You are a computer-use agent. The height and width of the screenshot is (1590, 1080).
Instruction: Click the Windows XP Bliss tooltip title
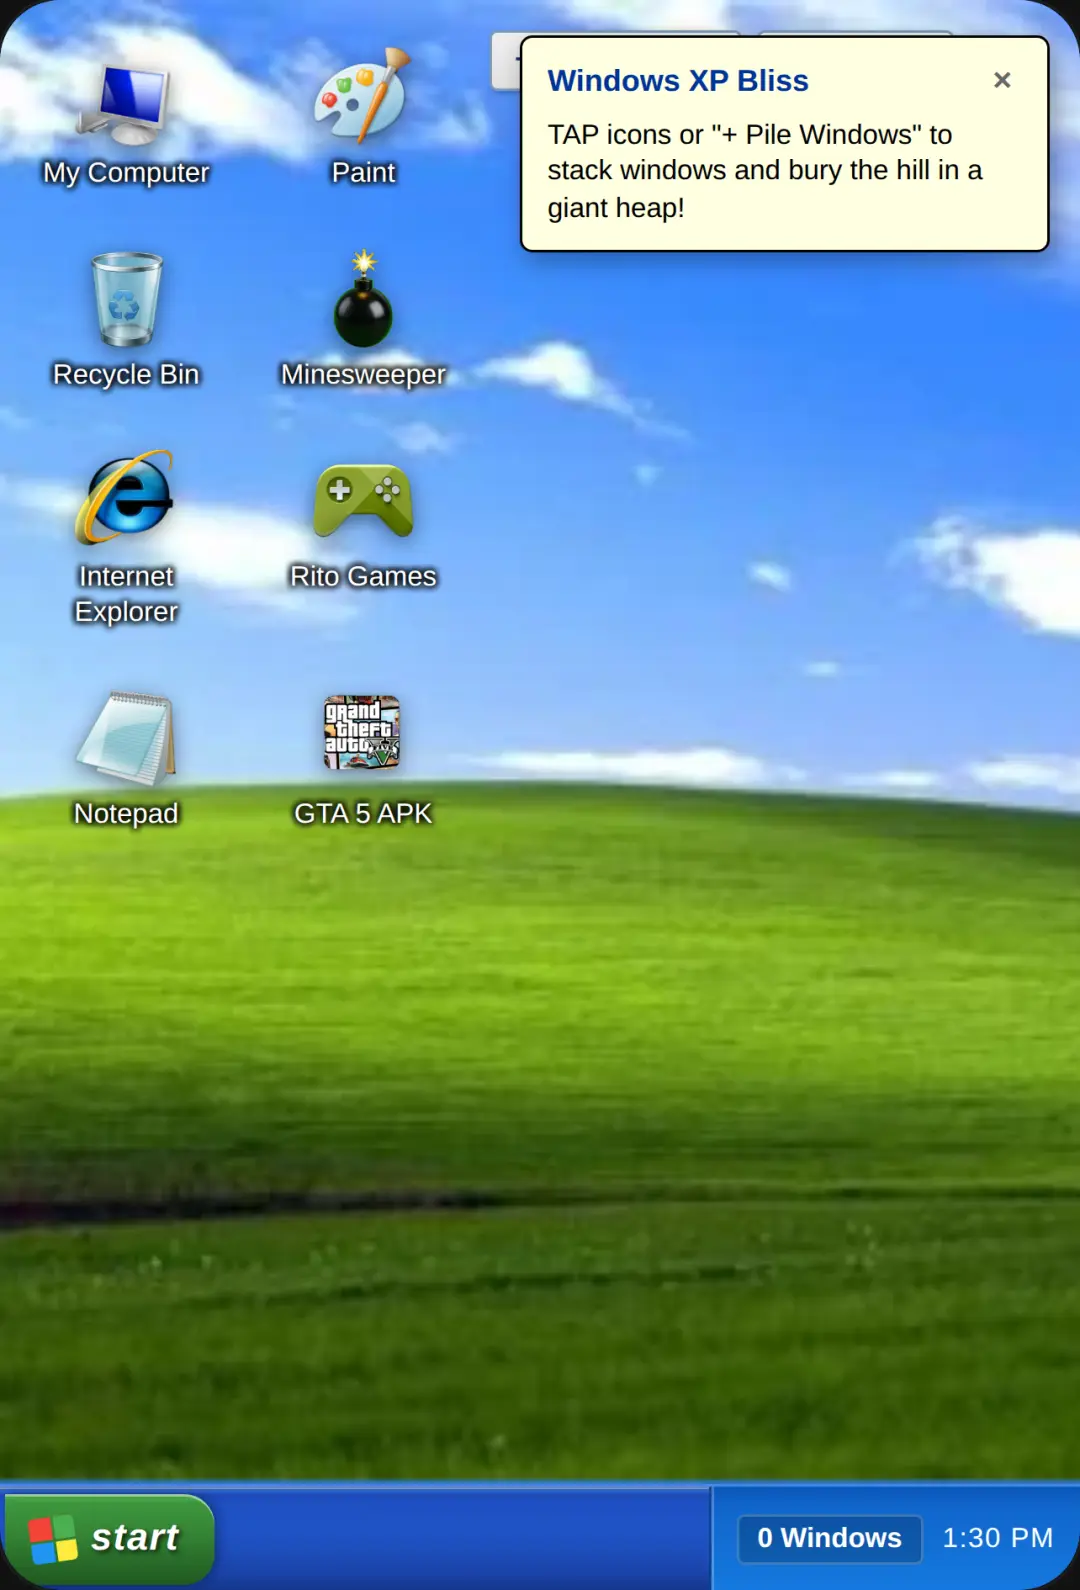(x=678, y=81)
